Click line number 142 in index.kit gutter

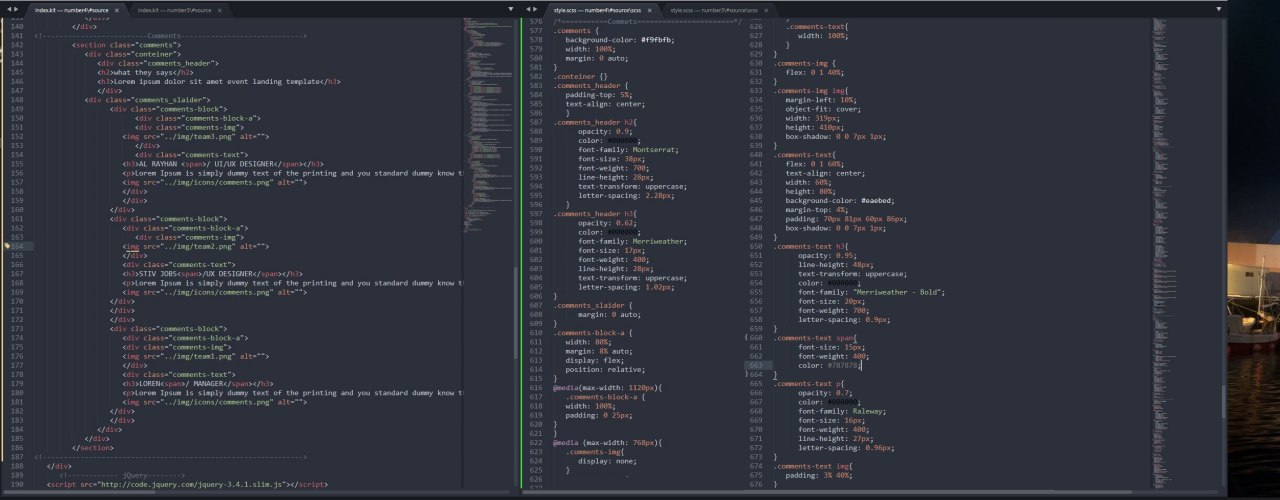[16, 45]
